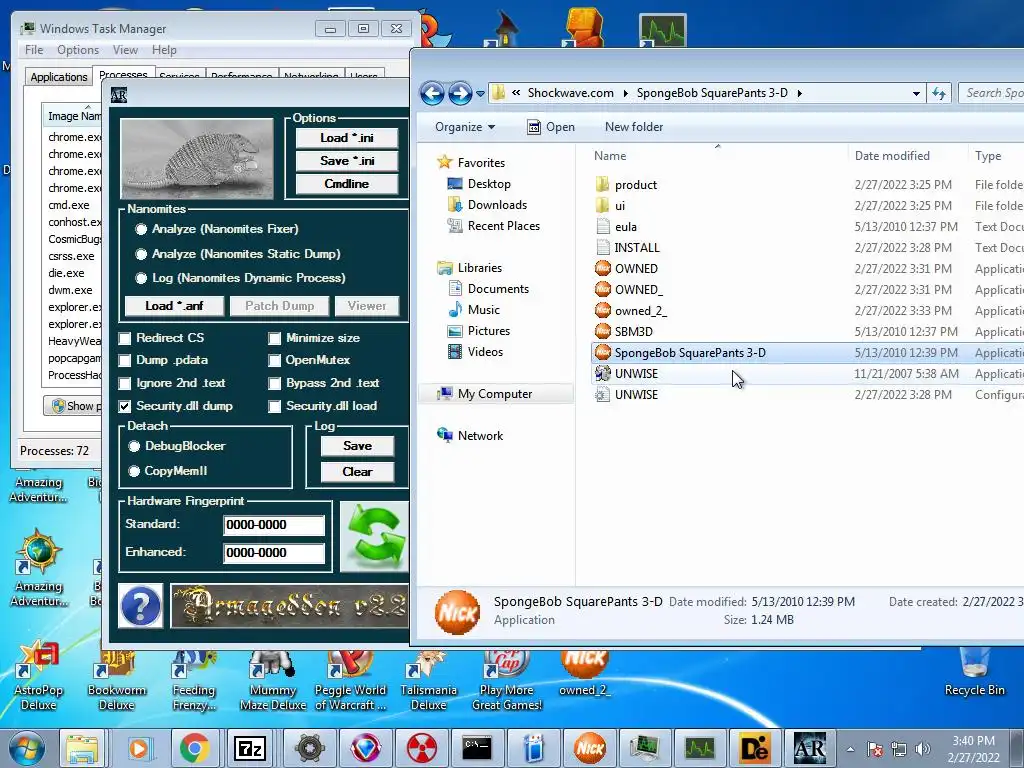Viewport: 1024px width, 768px height.
Task: Uncheck Security.dll dump
Action: [x=125, y=406]
